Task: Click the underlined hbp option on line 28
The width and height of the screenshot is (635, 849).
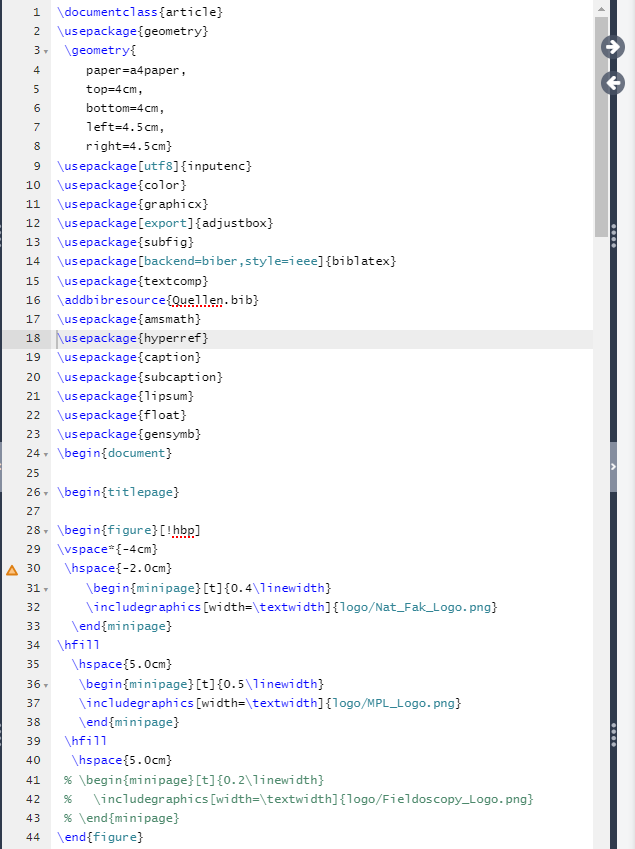Action: (x=183, y=530)
